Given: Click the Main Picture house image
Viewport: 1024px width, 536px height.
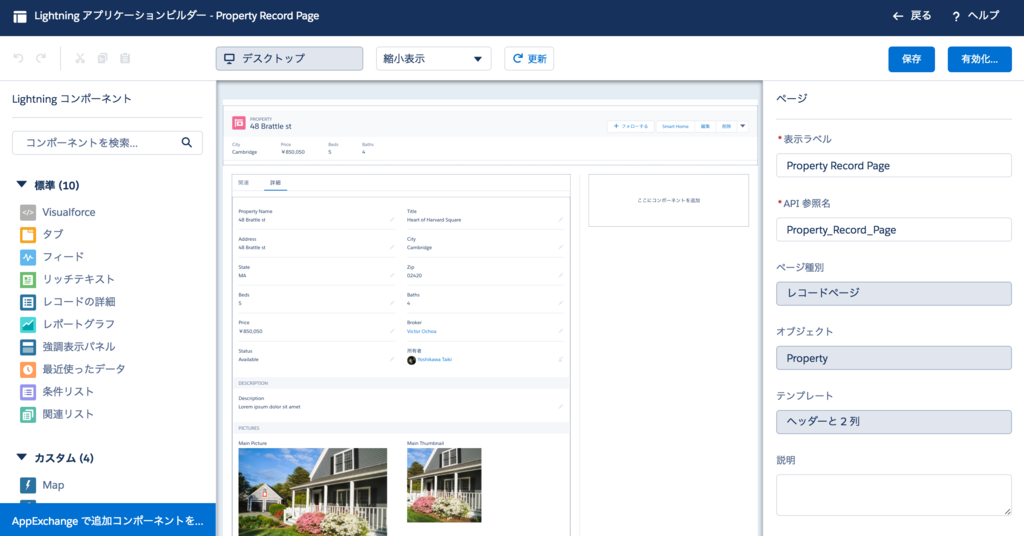Looking at the screenshot, I should pyautogui.click(x=312, y=492).
